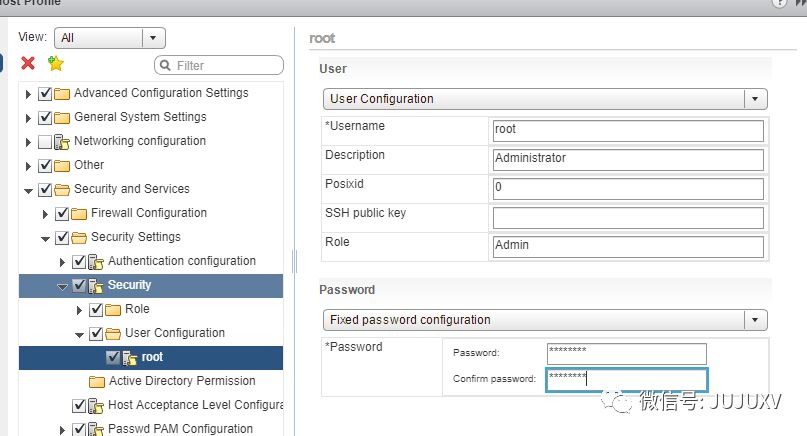Click the Authentication configuration profile icon
The image size is (807, 436).
tap(96, 261)
